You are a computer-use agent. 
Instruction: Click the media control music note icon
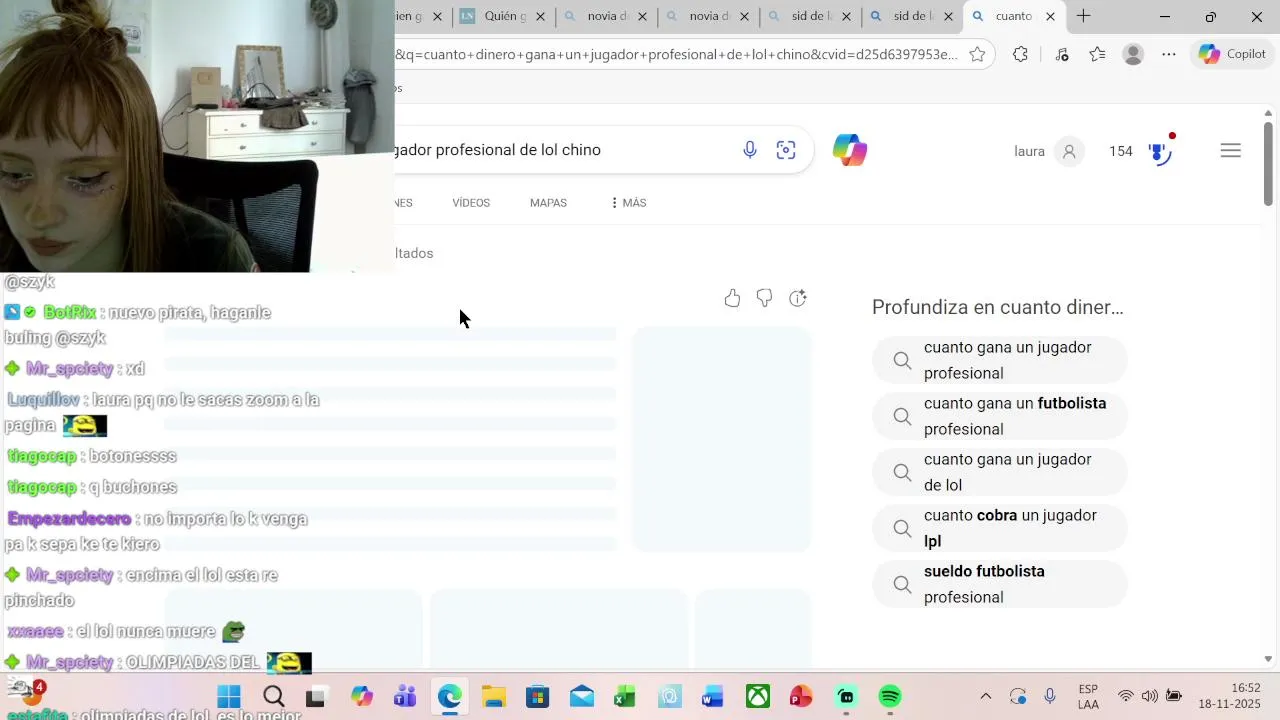click(1062, 55)
